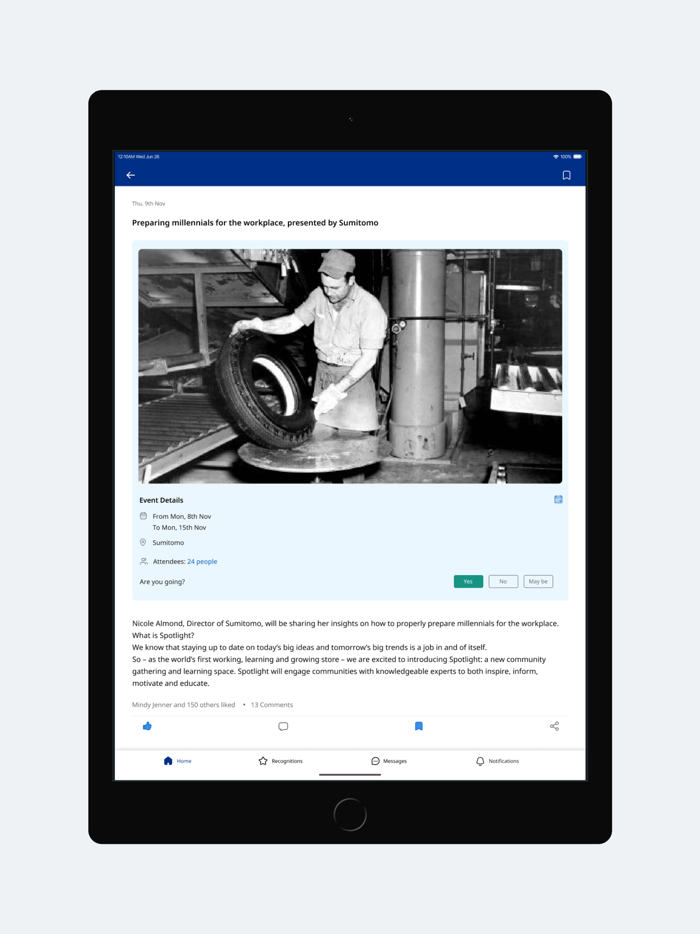Open the Messages tab
The image size is (700, 934).
389,761
